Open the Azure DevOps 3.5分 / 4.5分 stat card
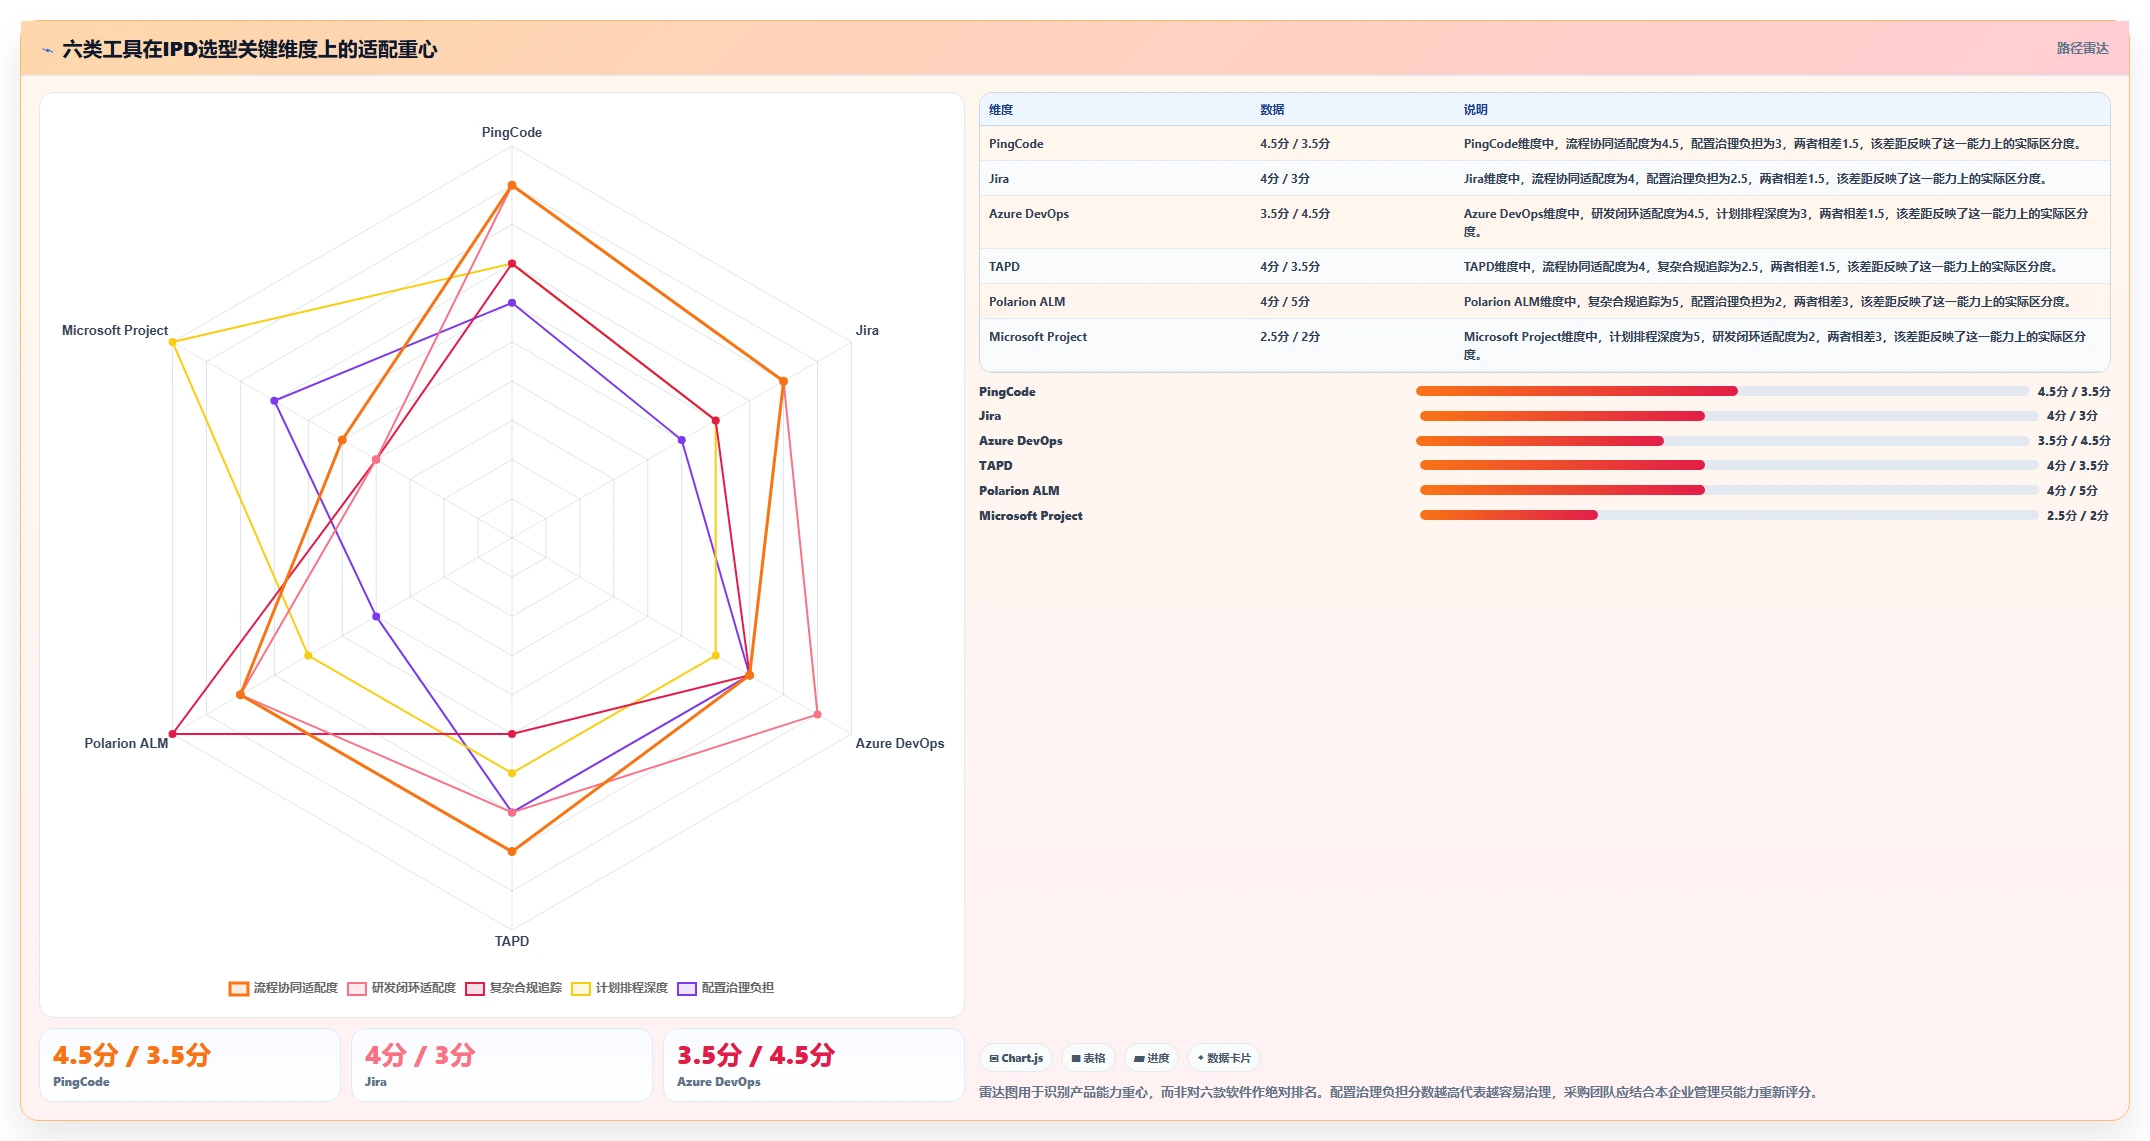2150x1141 pixels. point(814,1066)
